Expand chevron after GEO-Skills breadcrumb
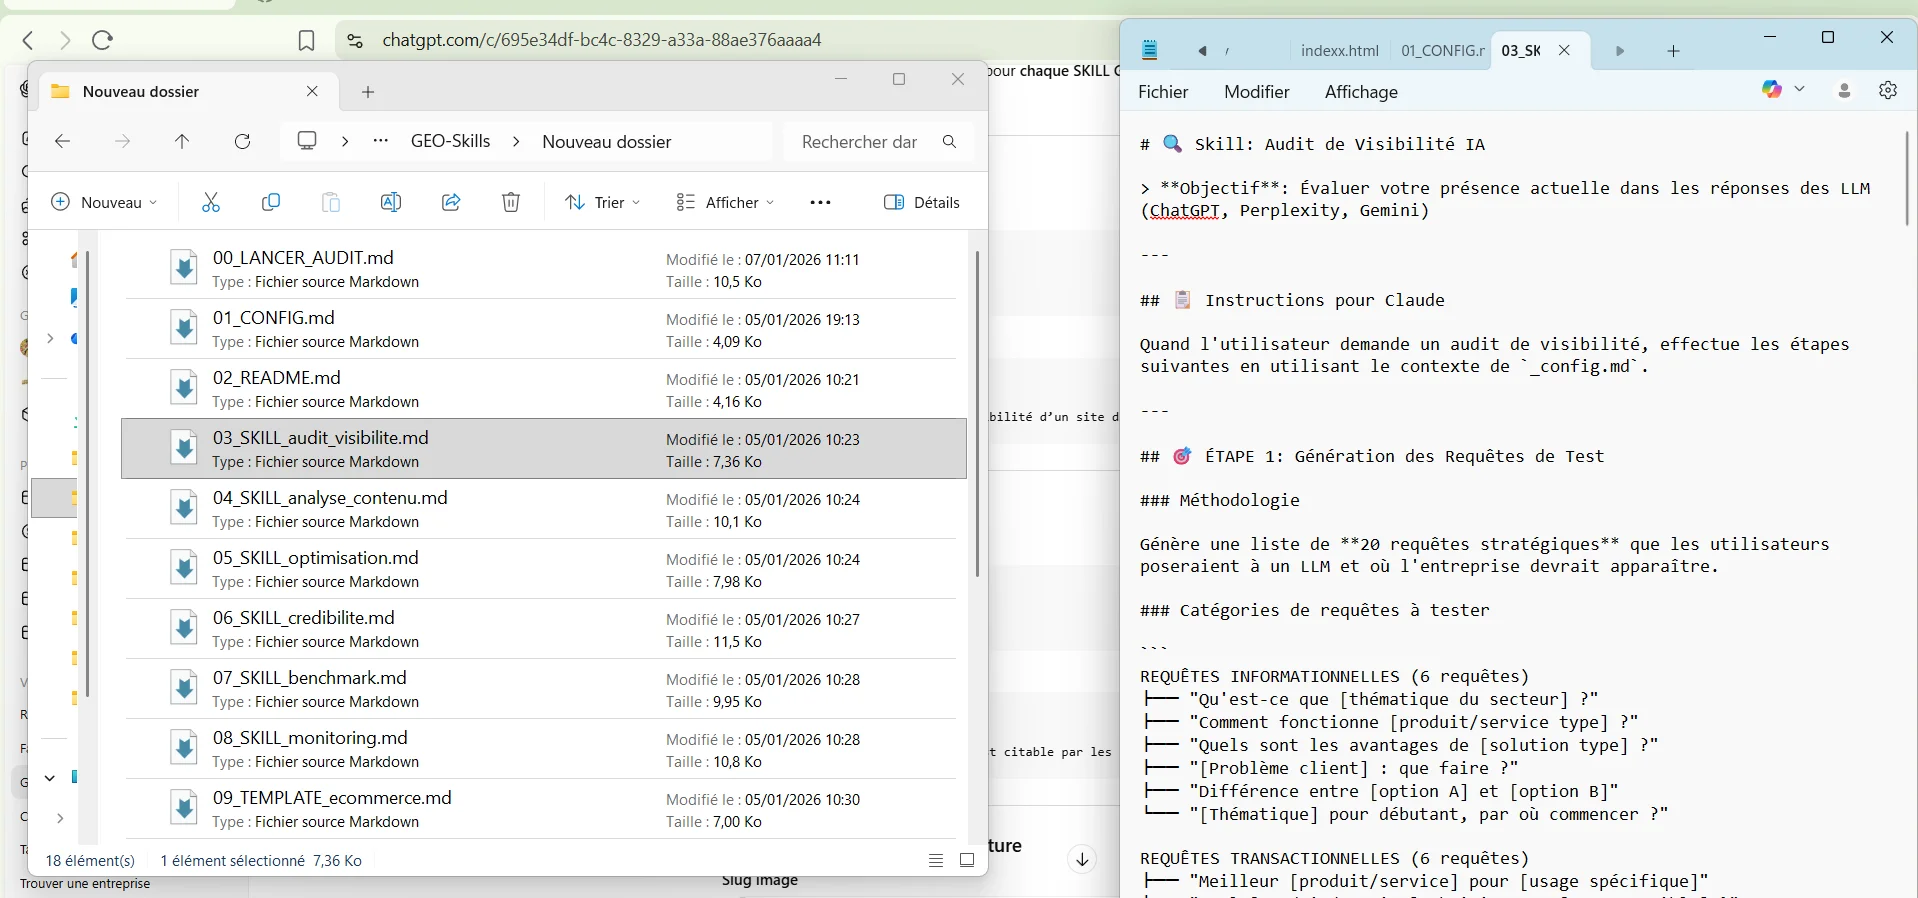1918x898 pixels. [x=516, y=142]
